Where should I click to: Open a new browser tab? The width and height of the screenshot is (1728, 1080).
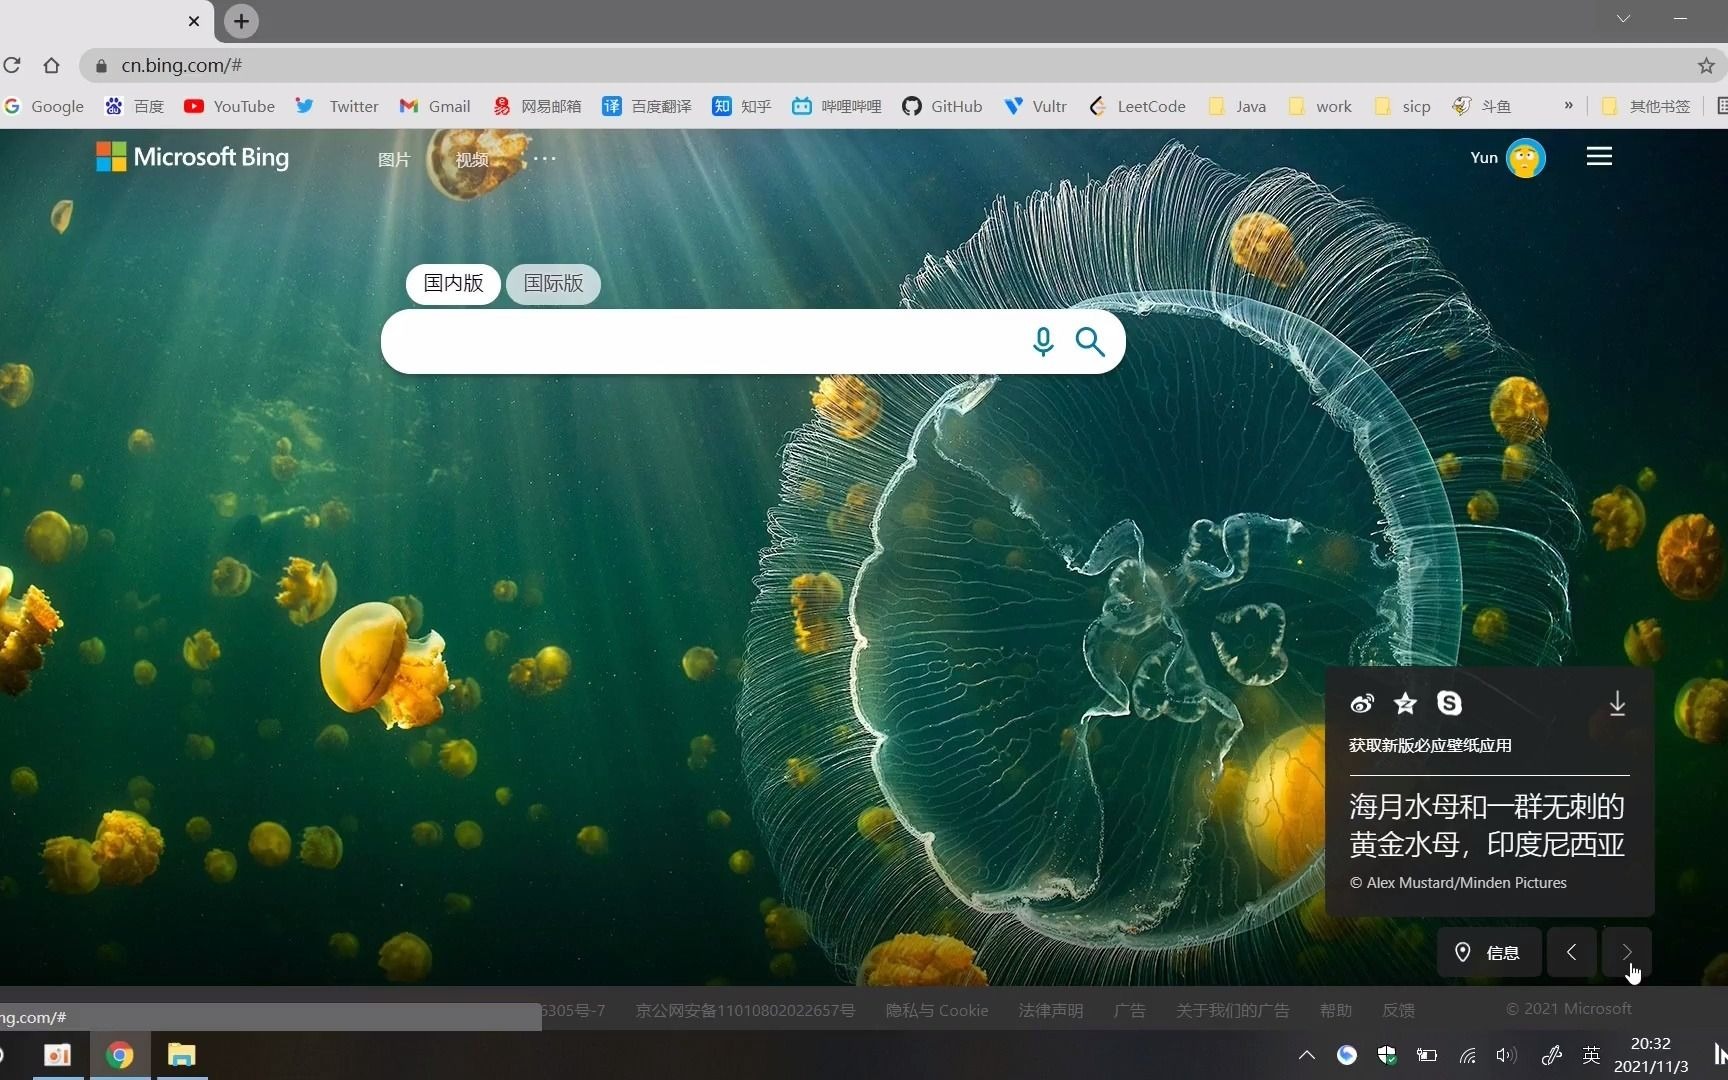241,21
